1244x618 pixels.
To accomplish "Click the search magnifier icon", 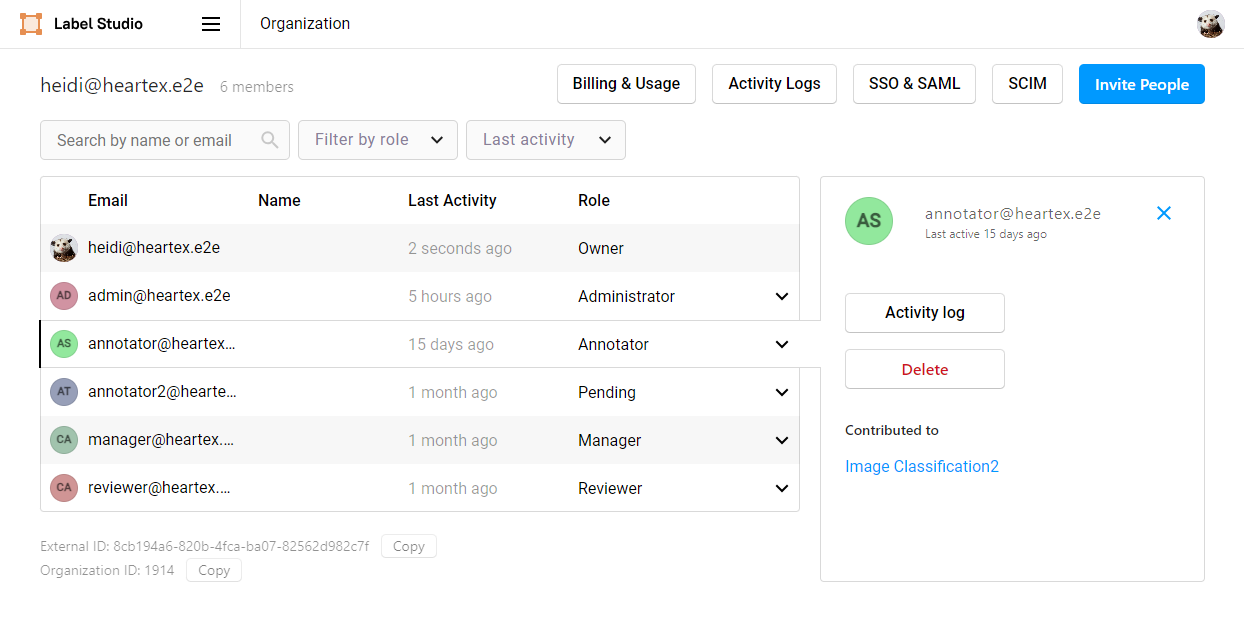I will pos(269,140).
